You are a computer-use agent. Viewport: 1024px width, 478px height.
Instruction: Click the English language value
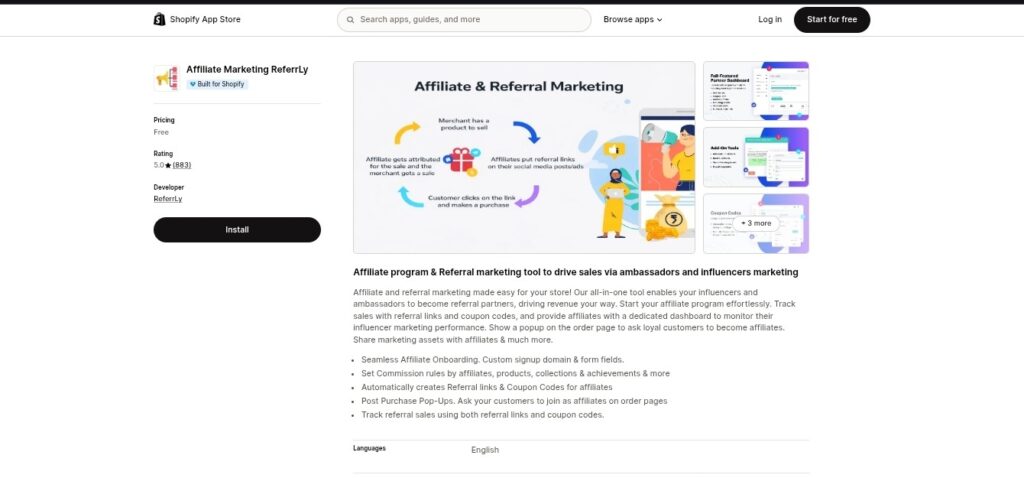[x=485, y=450]
